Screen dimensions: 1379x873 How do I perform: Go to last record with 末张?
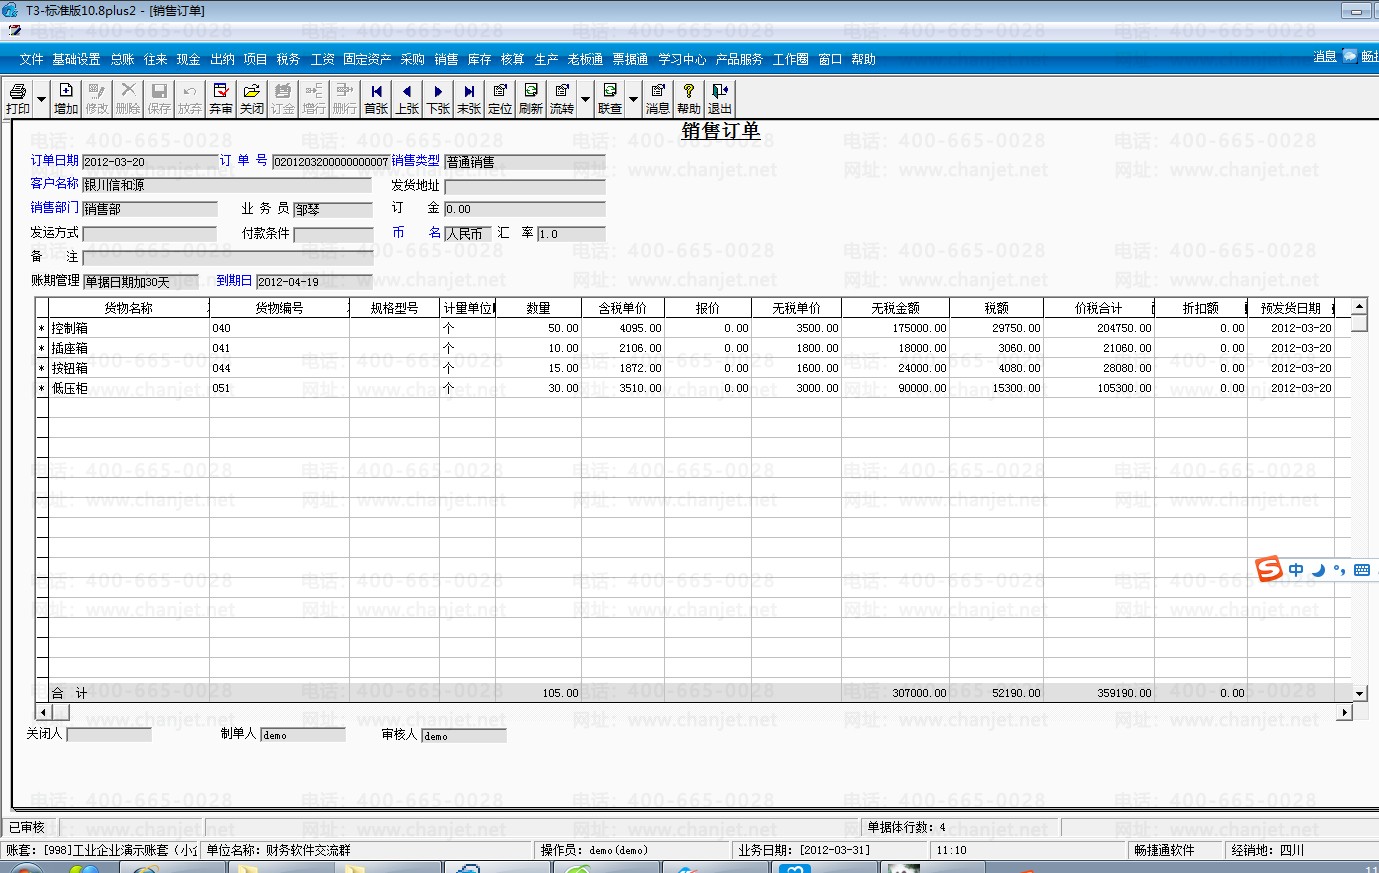click(x=469, y=98)
